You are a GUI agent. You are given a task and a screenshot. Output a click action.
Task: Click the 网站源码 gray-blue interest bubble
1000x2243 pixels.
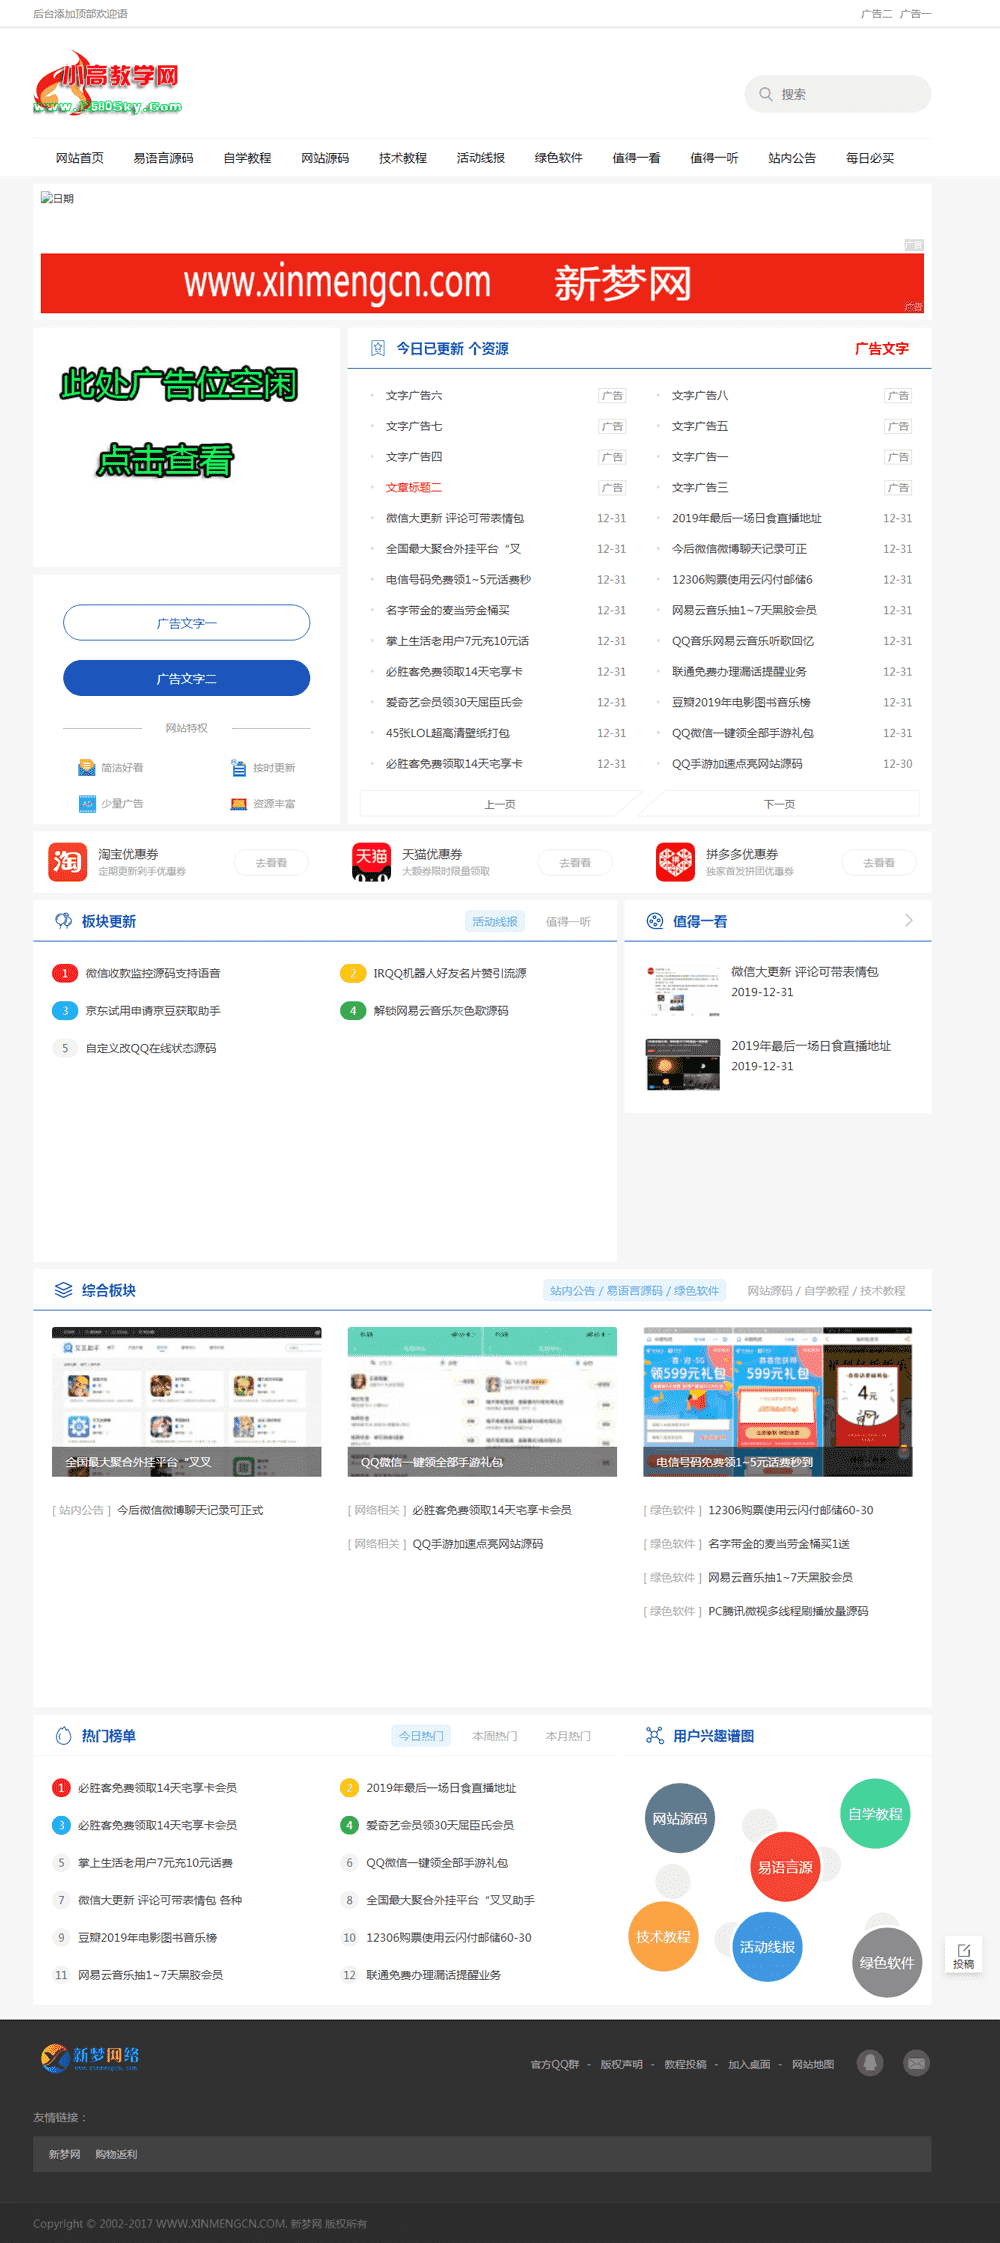(680, 1818)
